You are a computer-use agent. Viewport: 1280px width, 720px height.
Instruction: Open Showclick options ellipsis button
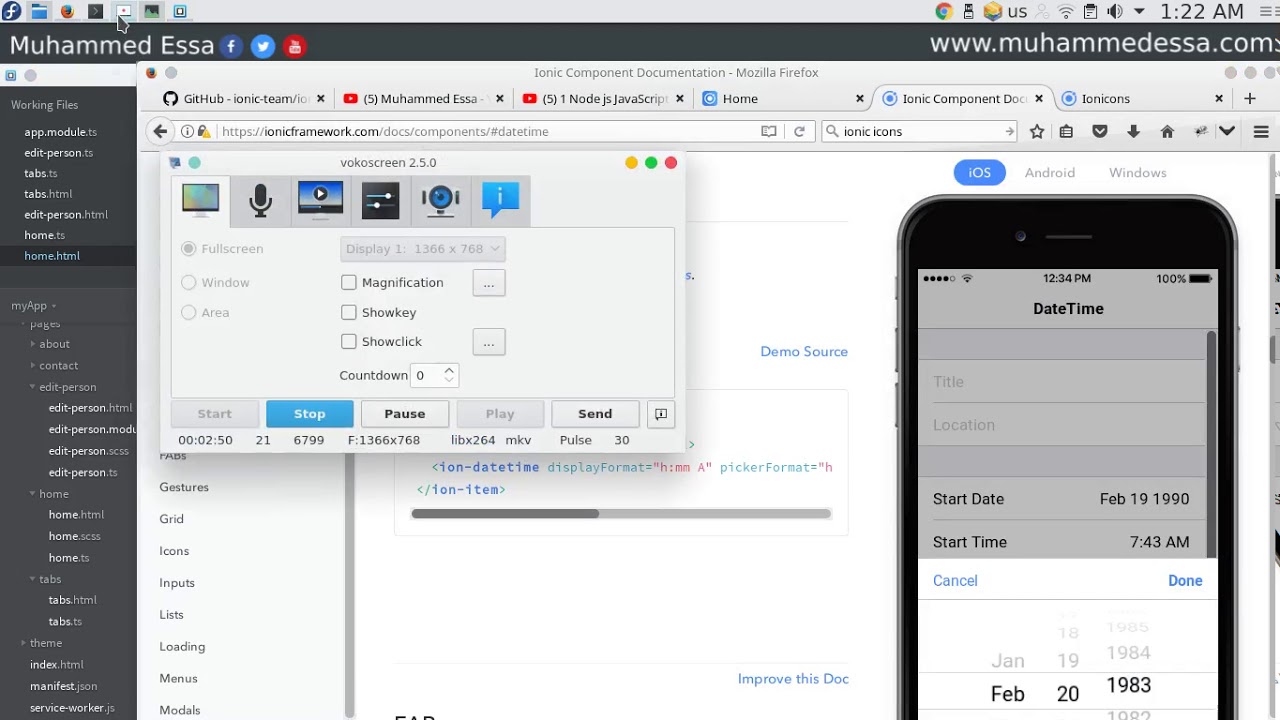tap(489, 342)
